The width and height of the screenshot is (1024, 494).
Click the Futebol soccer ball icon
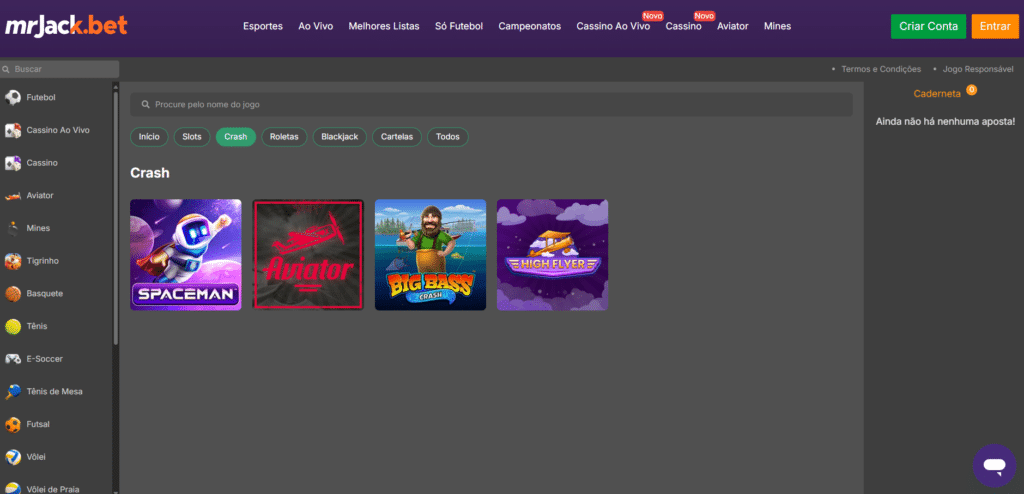pyautogui.click(x=12, y=97)
